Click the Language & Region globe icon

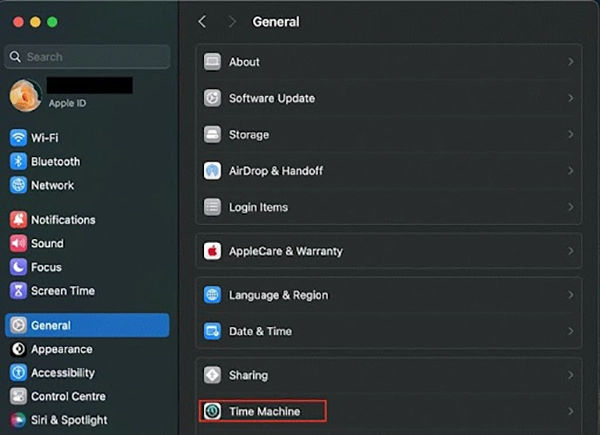[212, 295]
